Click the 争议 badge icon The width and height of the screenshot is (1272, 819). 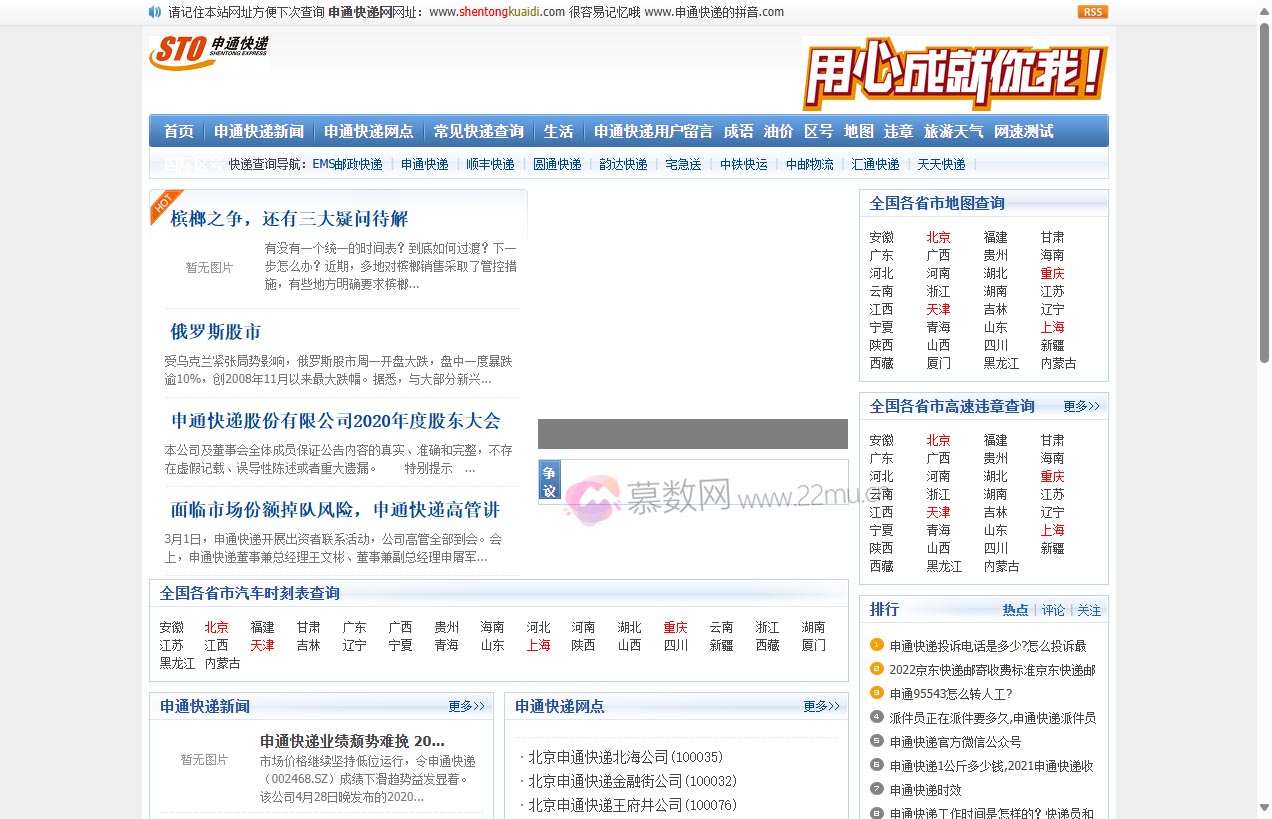point(549,481)
